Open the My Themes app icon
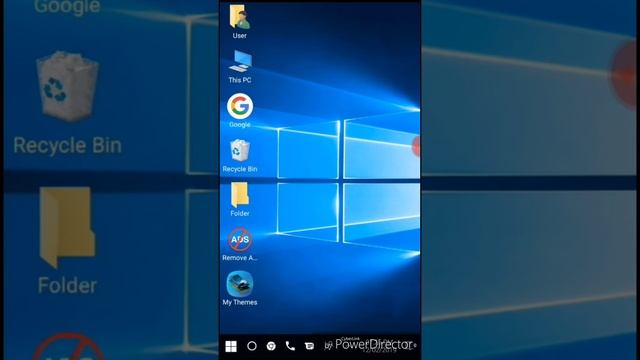This screenshot has width=640, height=360. pyautogui.click(x=240, y=284)
